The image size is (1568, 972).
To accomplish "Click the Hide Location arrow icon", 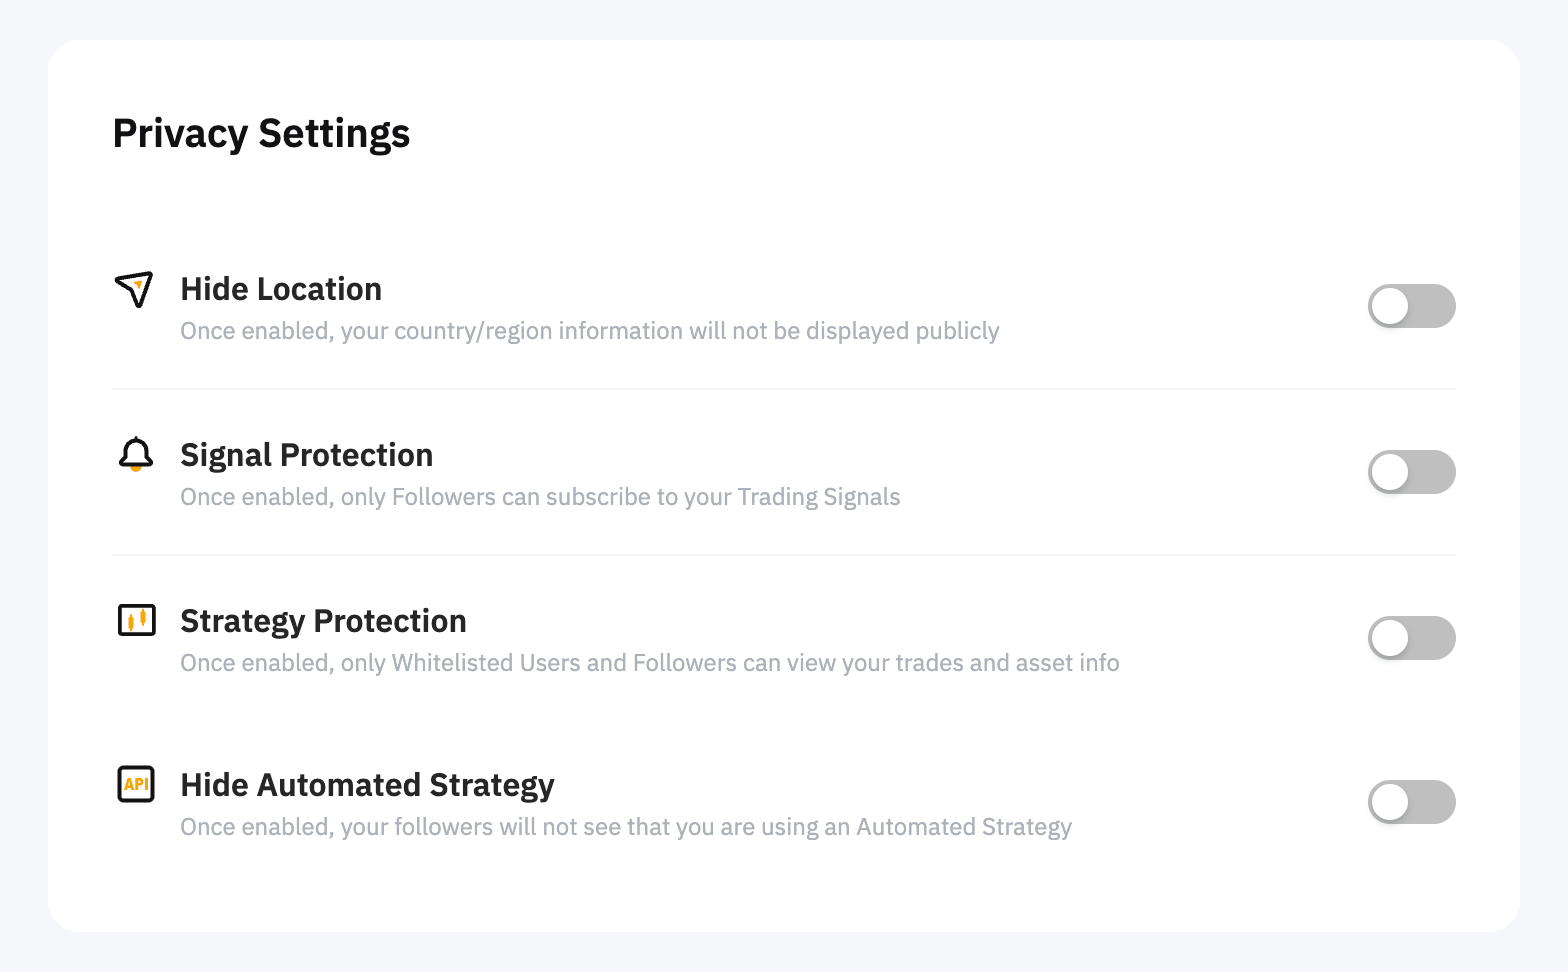I will tap(134, 289).
